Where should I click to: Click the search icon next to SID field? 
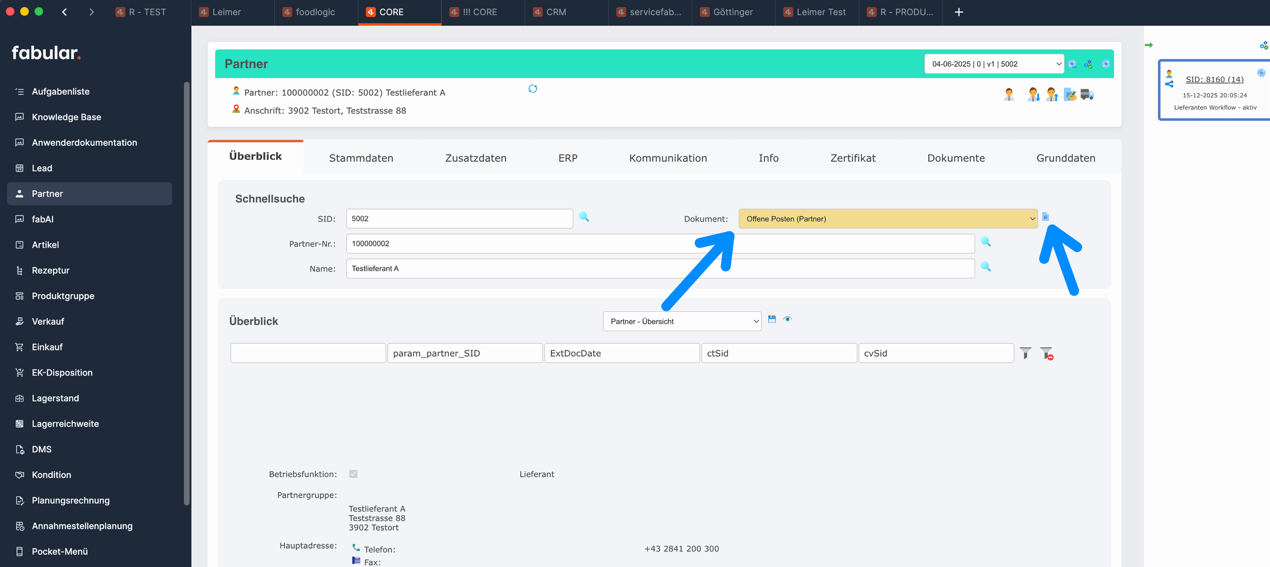tap(584, 217)
